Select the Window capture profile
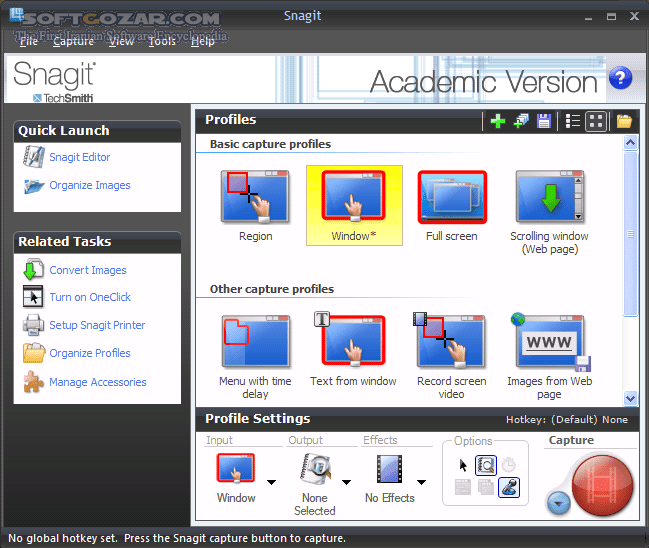 click(354, 205)
